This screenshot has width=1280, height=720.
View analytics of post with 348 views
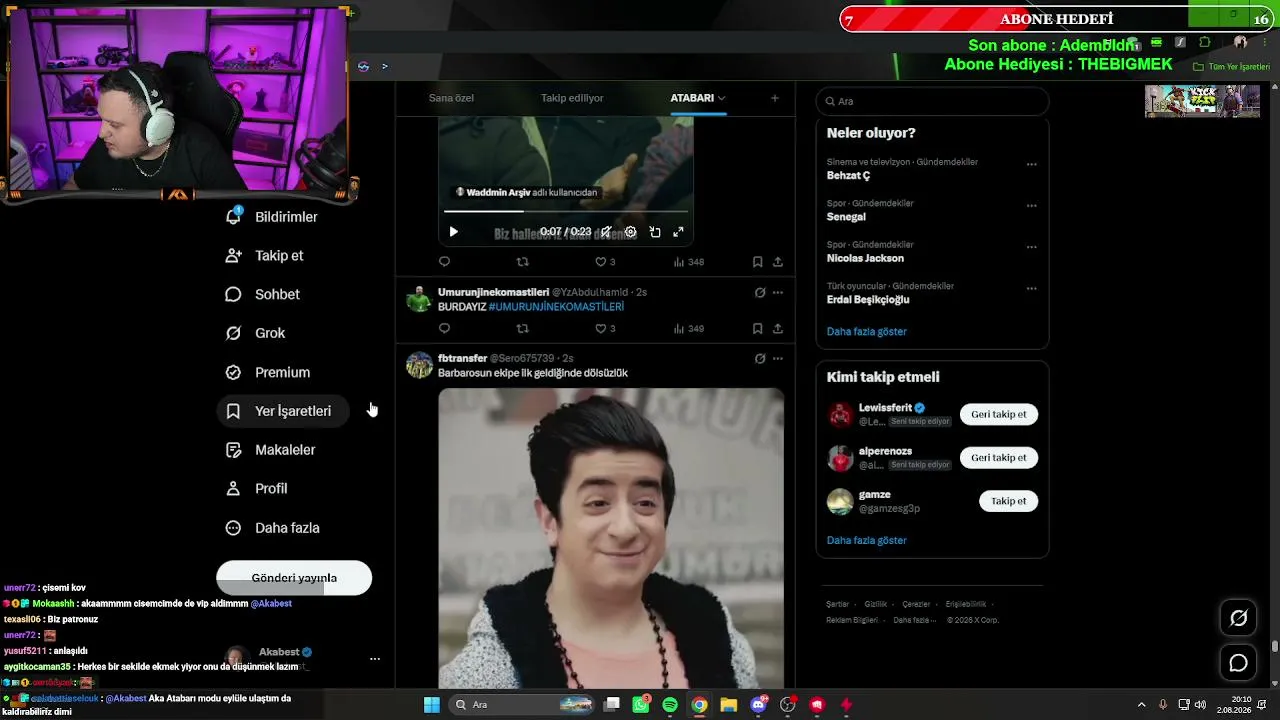pyautogui.click(x=689, y=262)
